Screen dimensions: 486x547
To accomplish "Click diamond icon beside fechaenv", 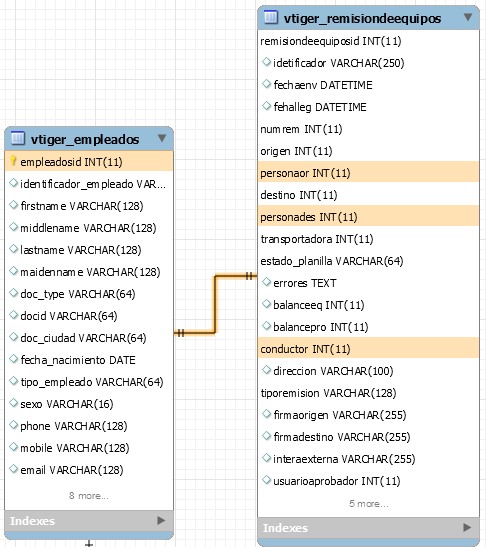I will click(x=267, y=84).
